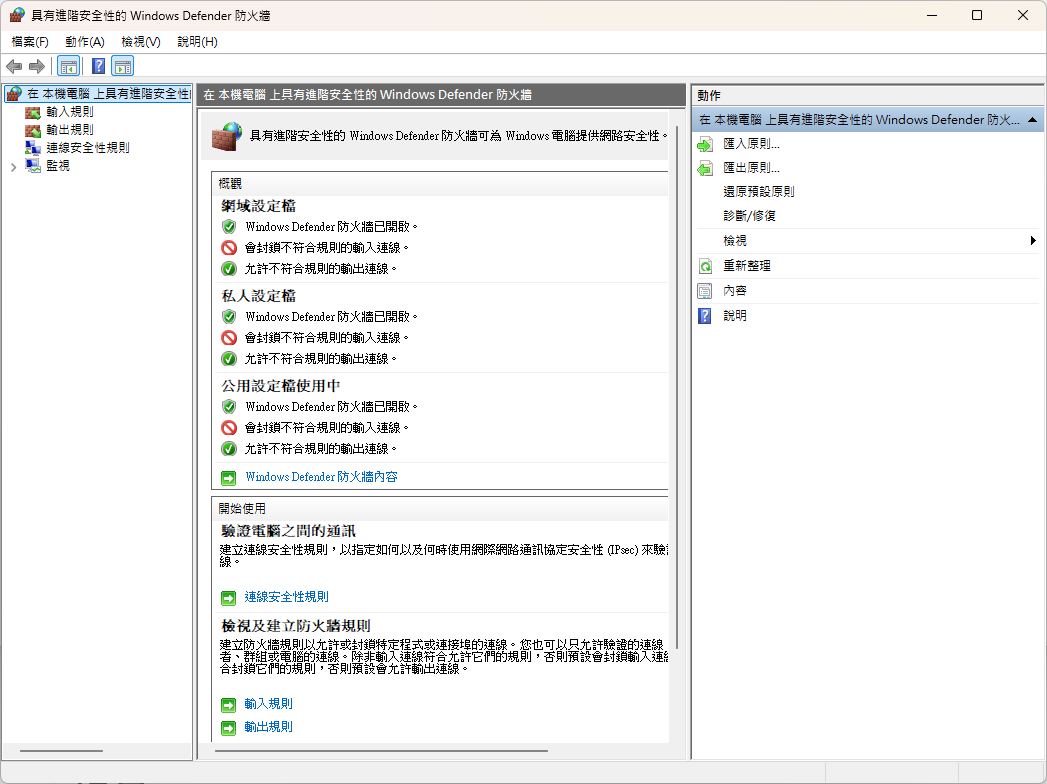Open the 動作(A) menu

pos(84,42)
